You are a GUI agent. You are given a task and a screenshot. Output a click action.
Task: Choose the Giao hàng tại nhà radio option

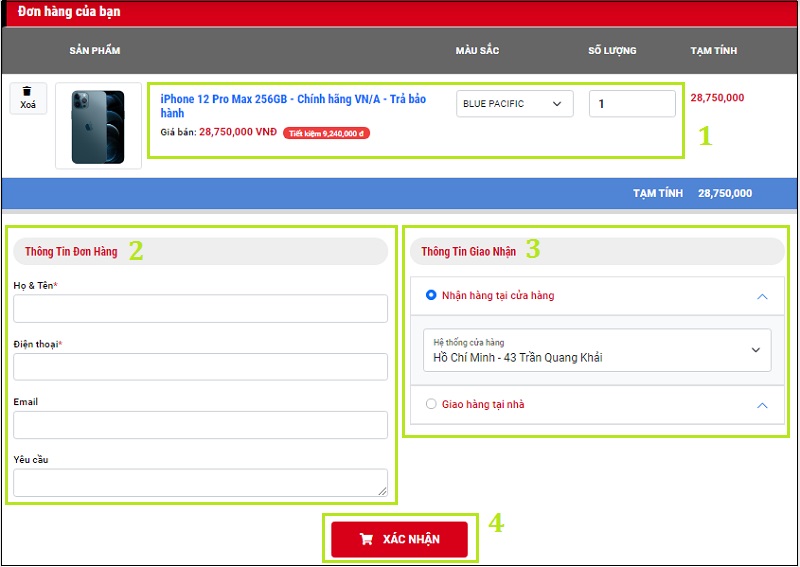(x=431, y=405)
